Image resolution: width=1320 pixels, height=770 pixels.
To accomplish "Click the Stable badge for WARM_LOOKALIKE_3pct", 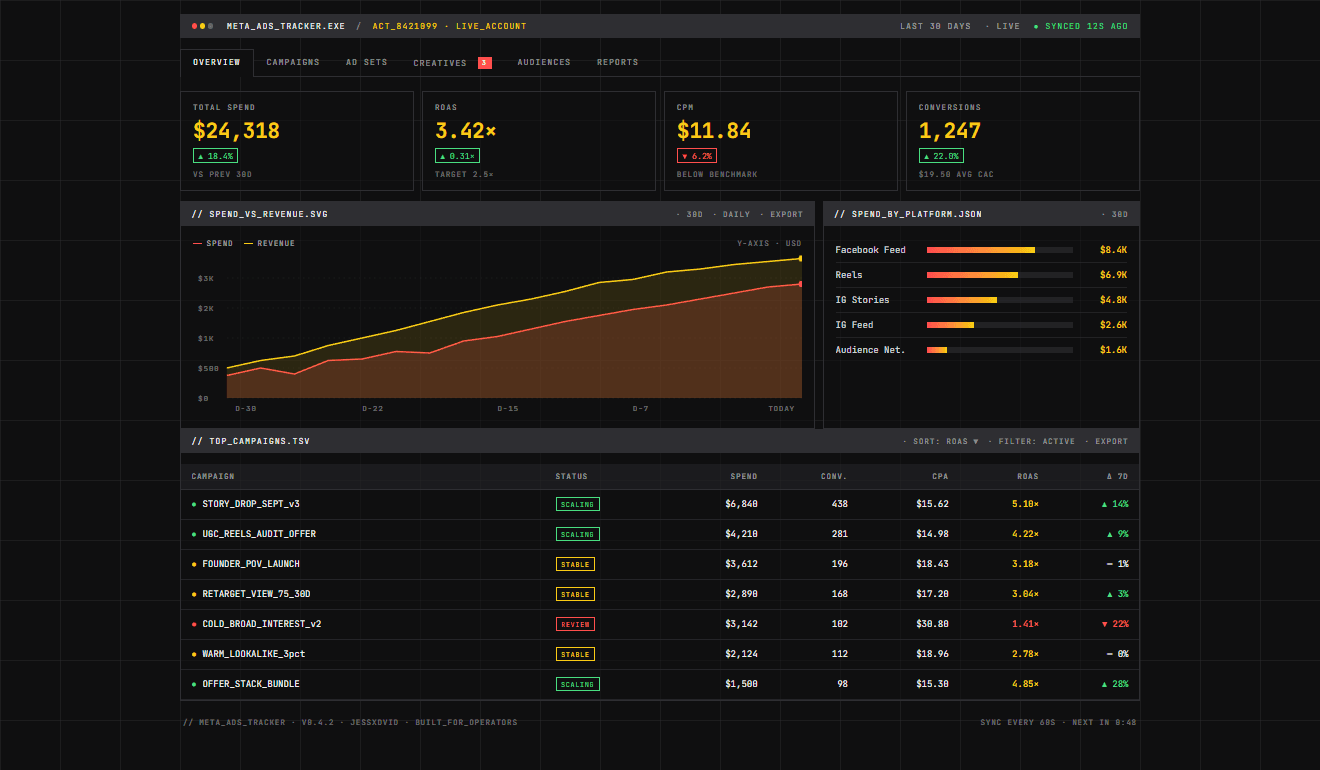I will [x=575, y=654].
